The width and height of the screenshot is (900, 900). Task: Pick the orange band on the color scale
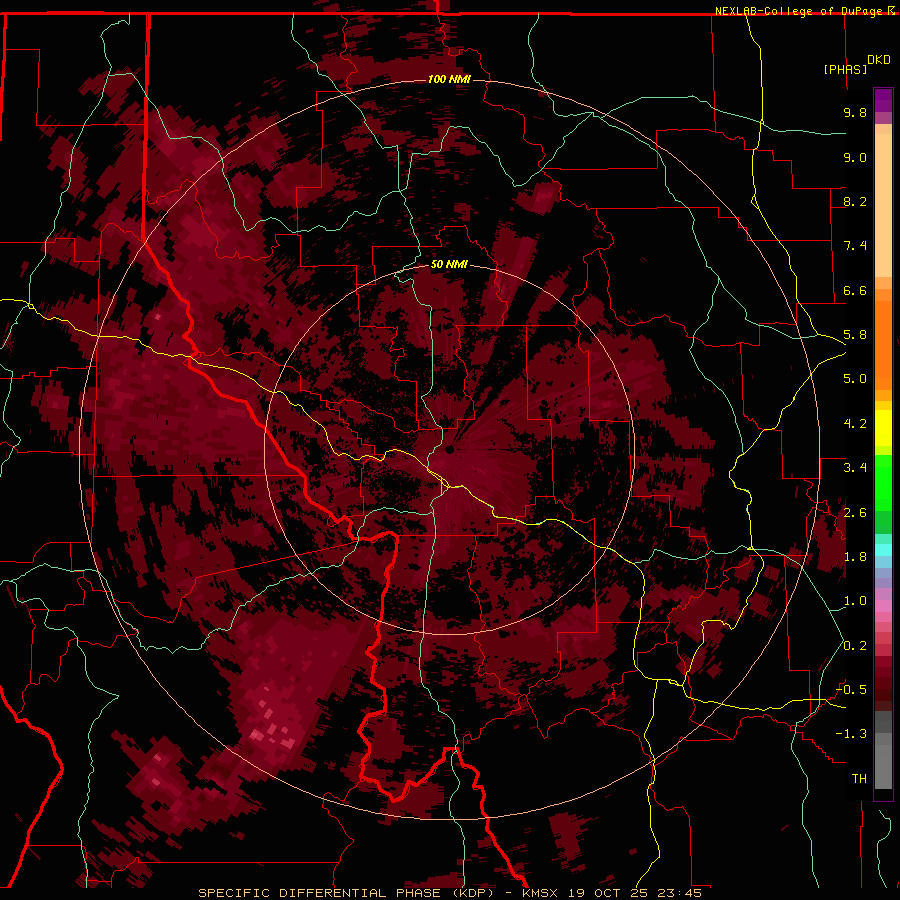point(883,344)
